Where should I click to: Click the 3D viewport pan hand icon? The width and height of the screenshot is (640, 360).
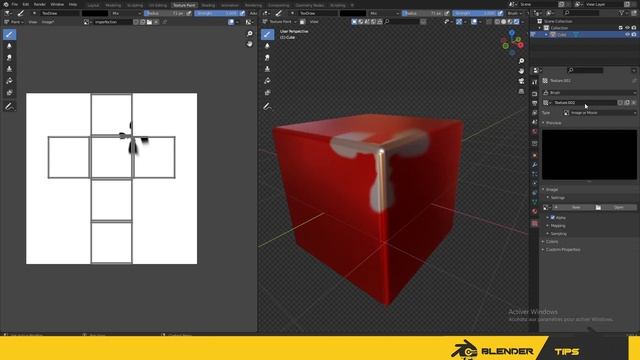(521, 71)
